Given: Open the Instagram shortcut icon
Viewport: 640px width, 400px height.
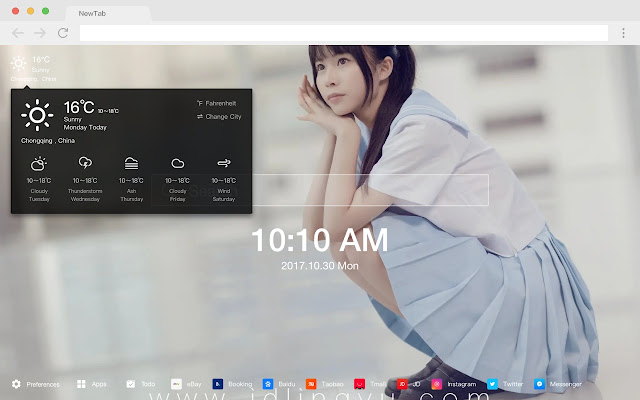Looking at the screenshot, I should coord(437,384).
